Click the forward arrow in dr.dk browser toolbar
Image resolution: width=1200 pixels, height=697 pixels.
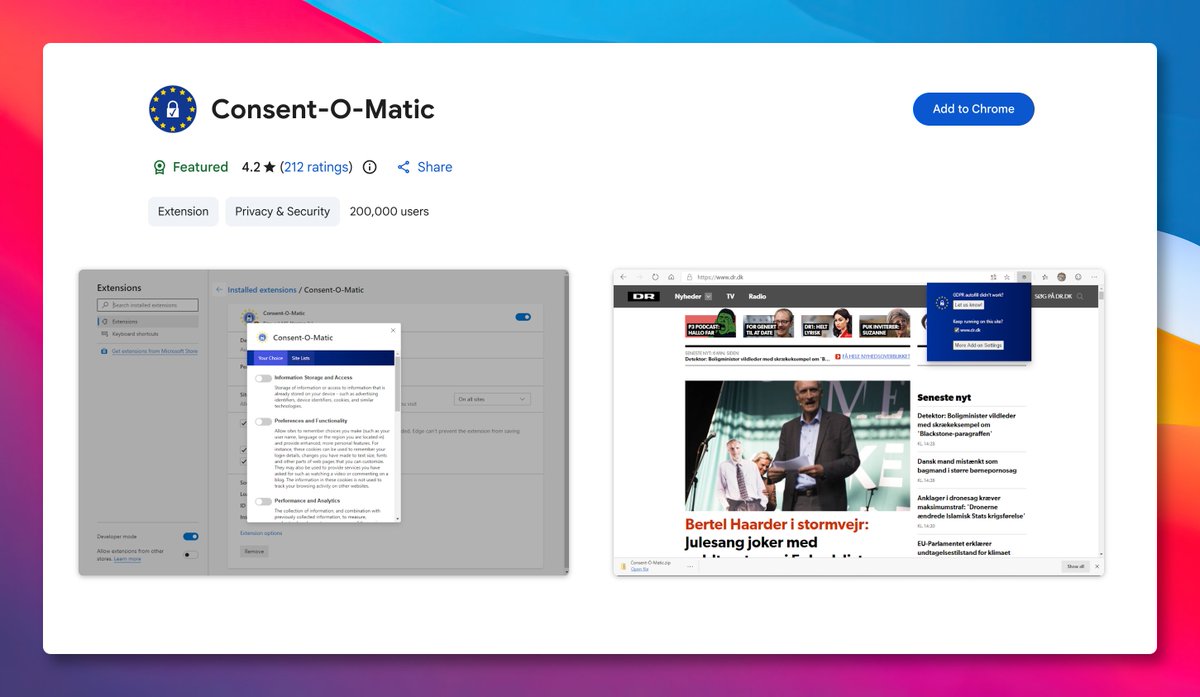click(x=639, y=277)
